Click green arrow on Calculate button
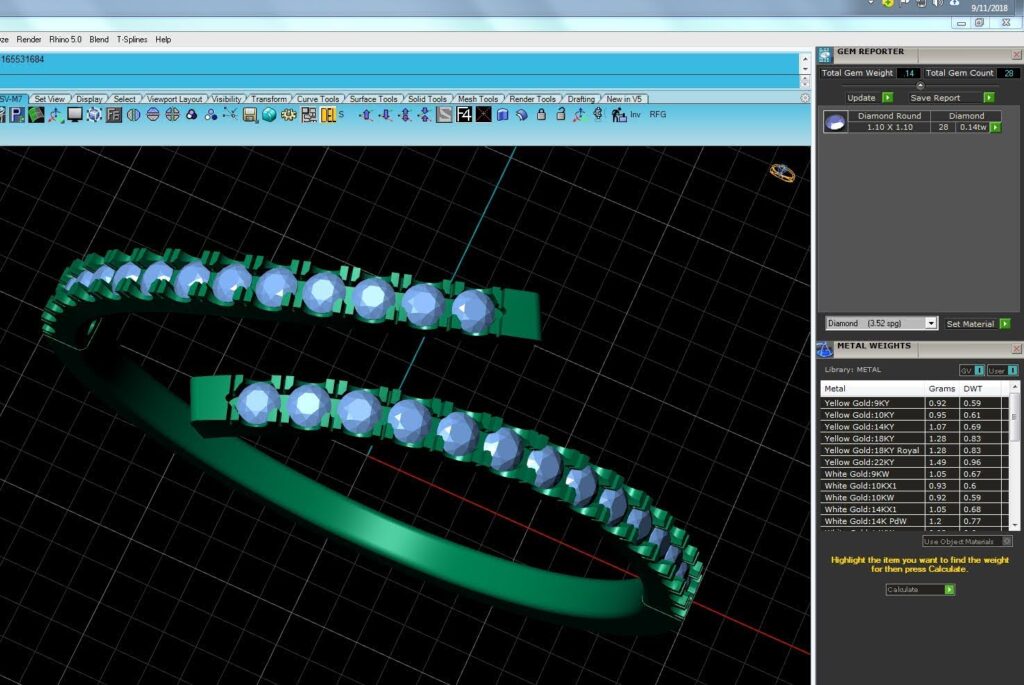 pyautogui.click(x=950, y=590)
